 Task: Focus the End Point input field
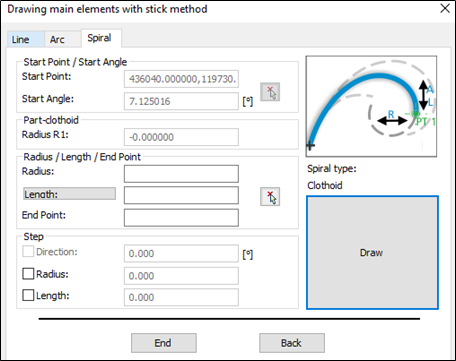(x=181, y=218)
